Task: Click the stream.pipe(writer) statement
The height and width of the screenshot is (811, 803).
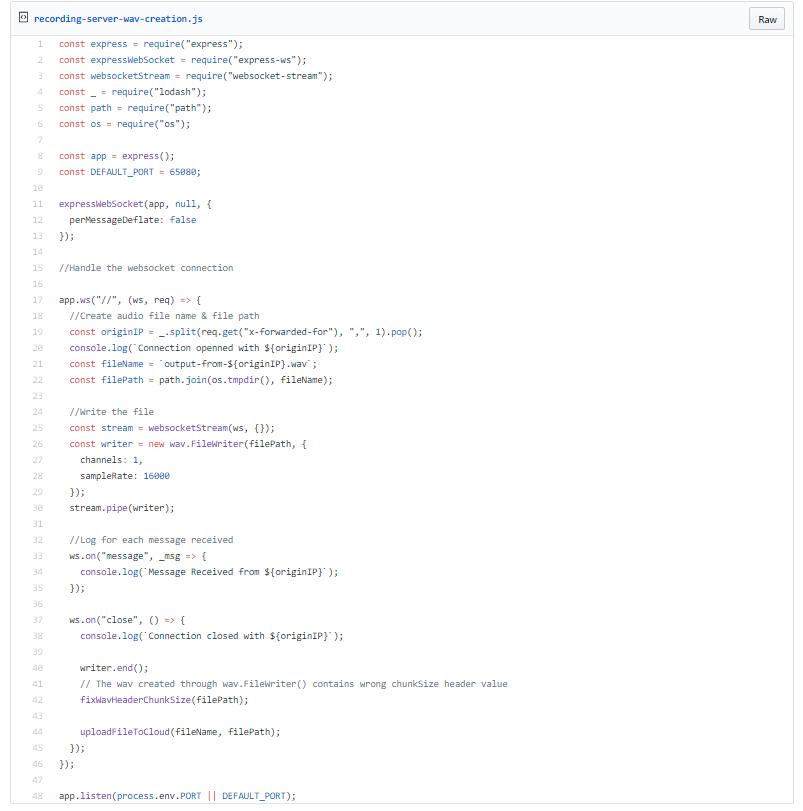Action: (122, 508)
